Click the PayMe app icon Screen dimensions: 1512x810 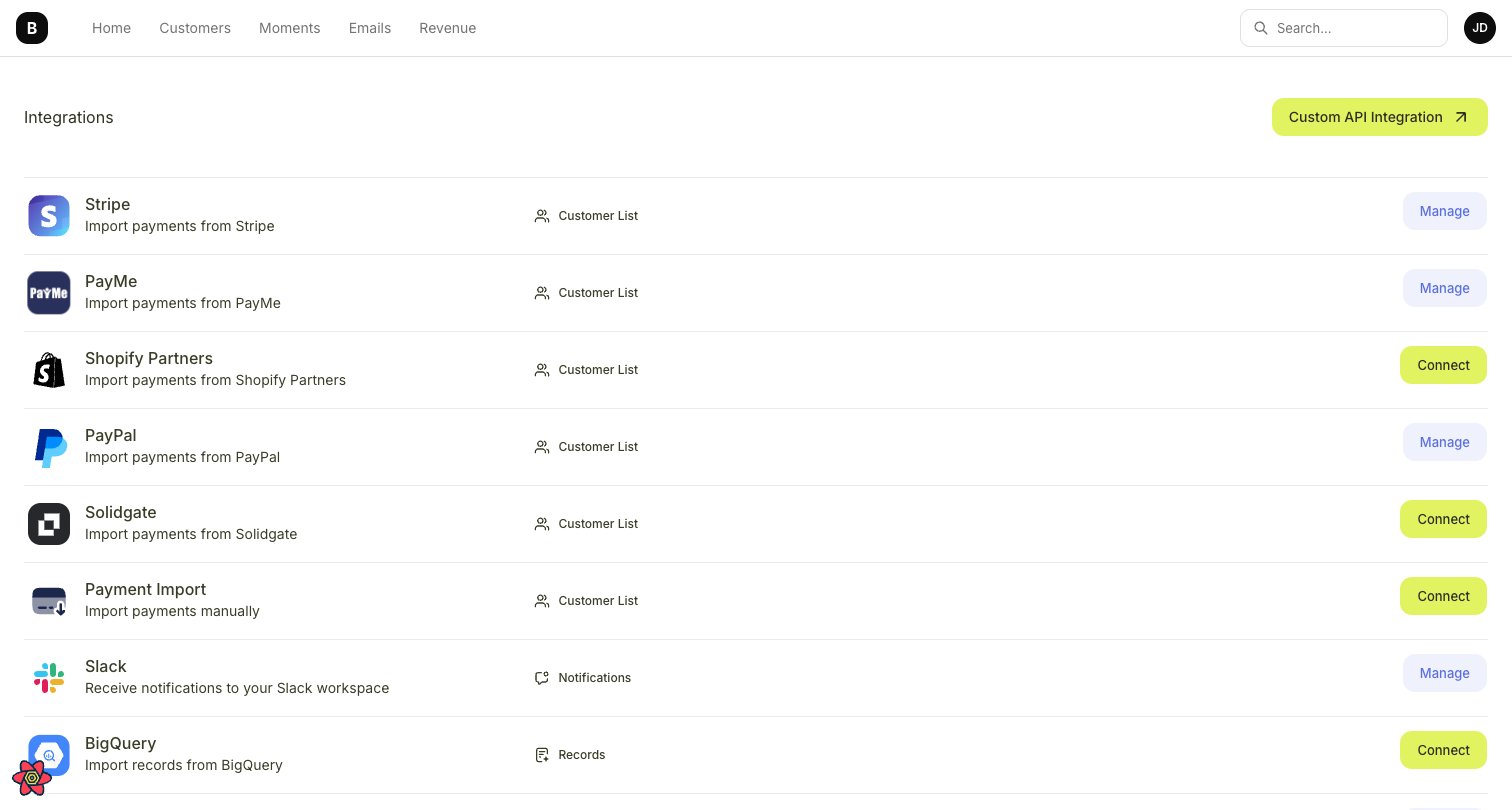pyautogui.click(x=49, y=293)
